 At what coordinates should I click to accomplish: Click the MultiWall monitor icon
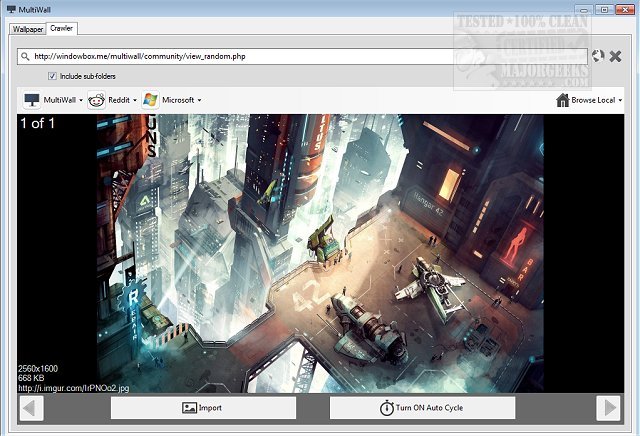(32, 100)
